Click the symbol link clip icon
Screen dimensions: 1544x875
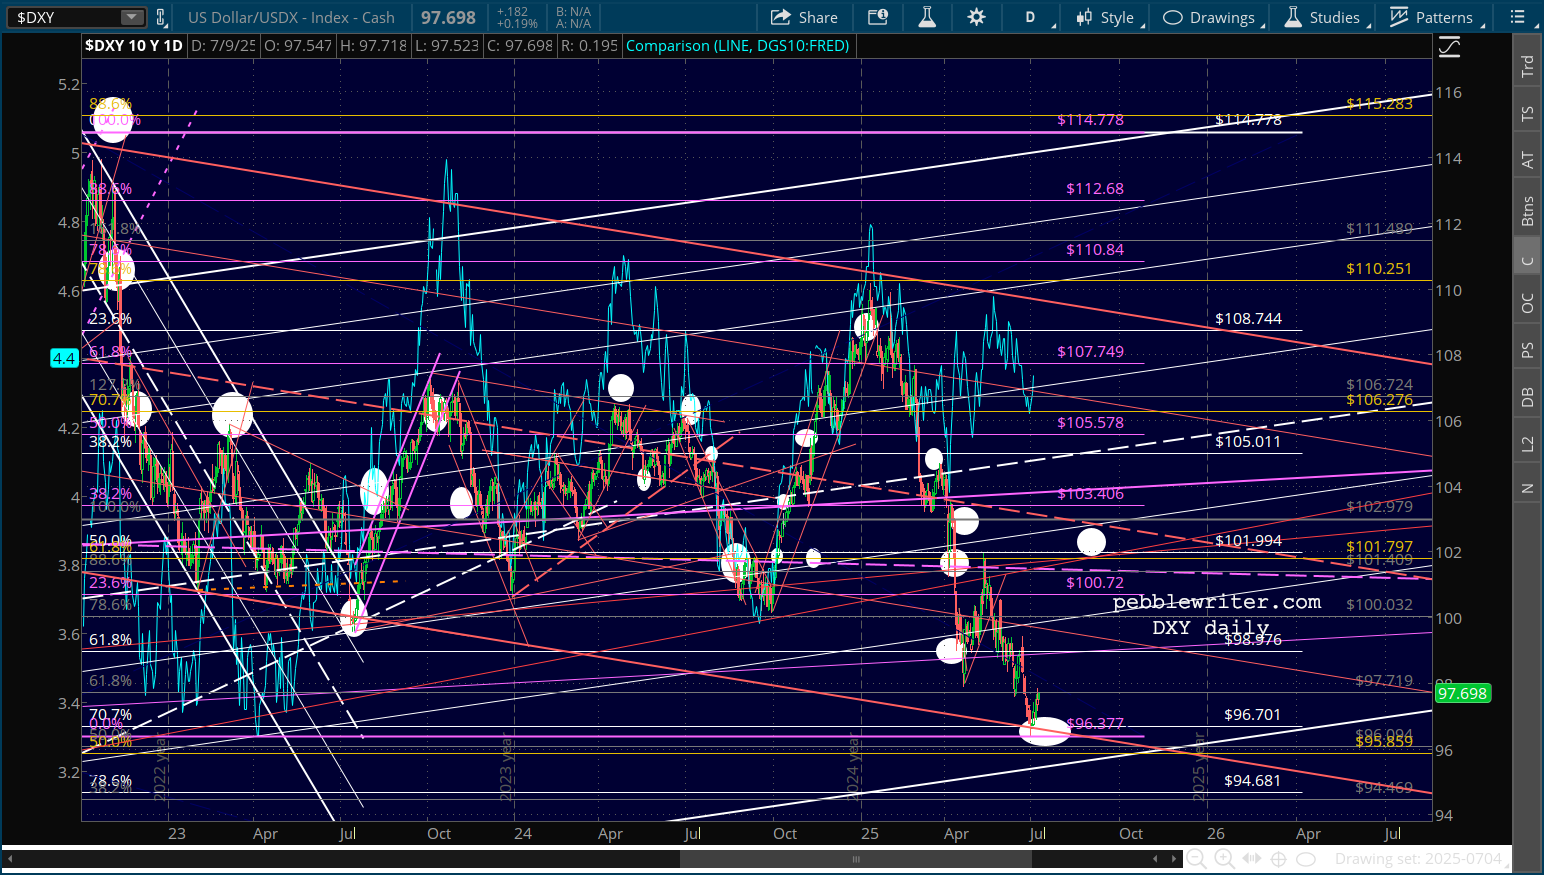[x=161, y=17]
